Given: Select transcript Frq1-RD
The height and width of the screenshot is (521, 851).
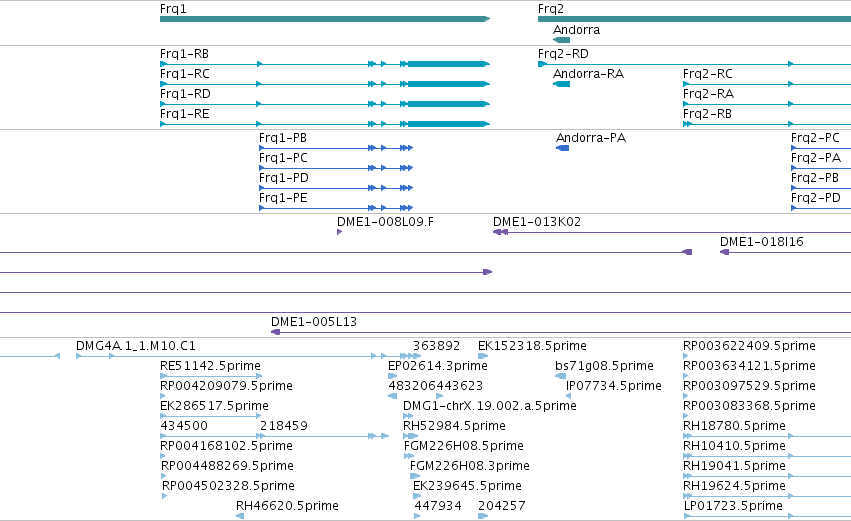Looking at the screenshot, I should [x=186, y=94].
